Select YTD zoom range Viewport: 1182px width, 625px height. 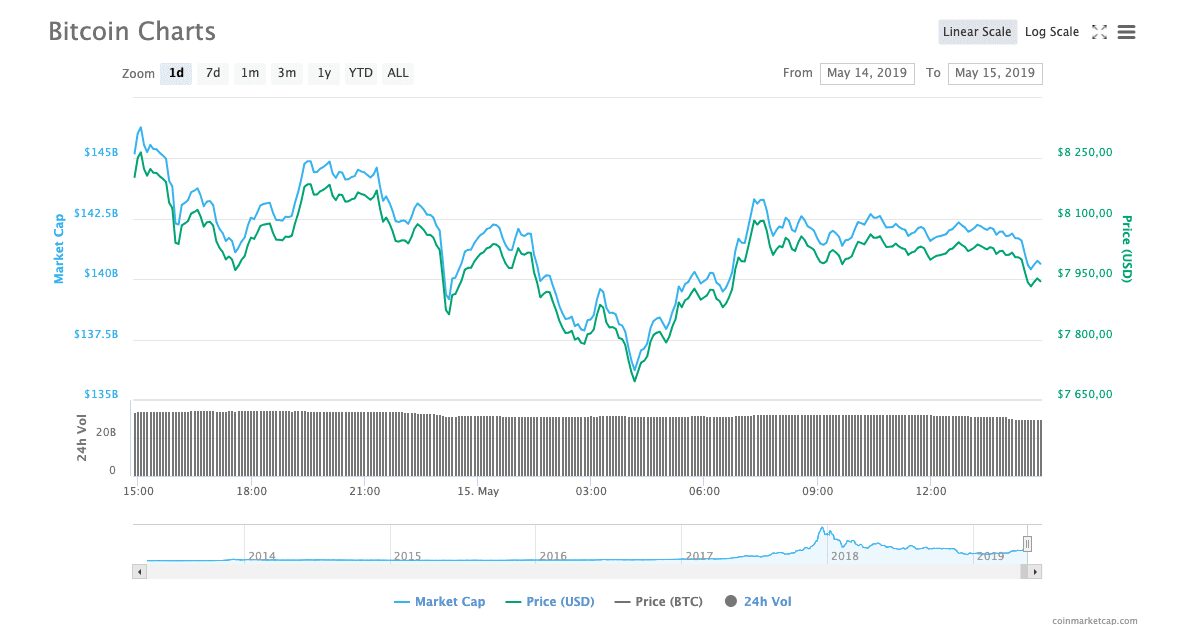(x=360, y=73)
